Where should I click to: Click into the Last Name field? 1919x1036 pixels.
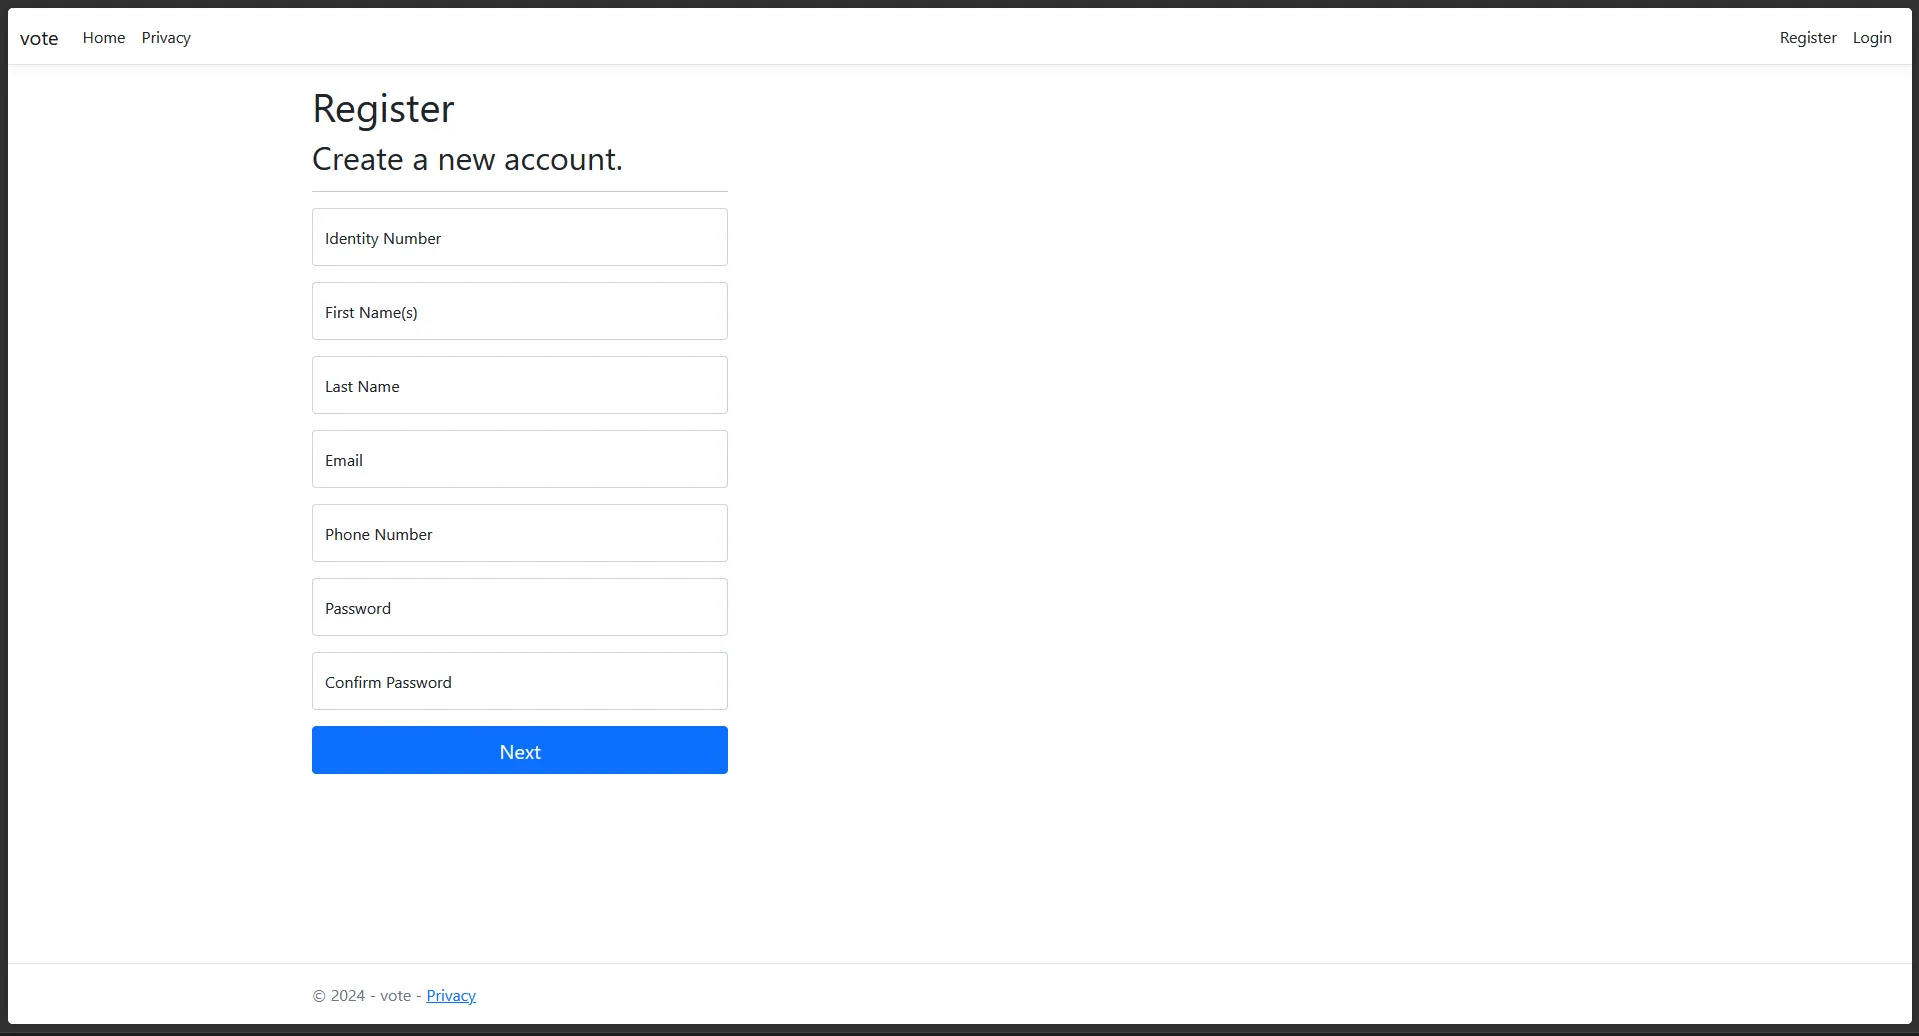(520, 385)
